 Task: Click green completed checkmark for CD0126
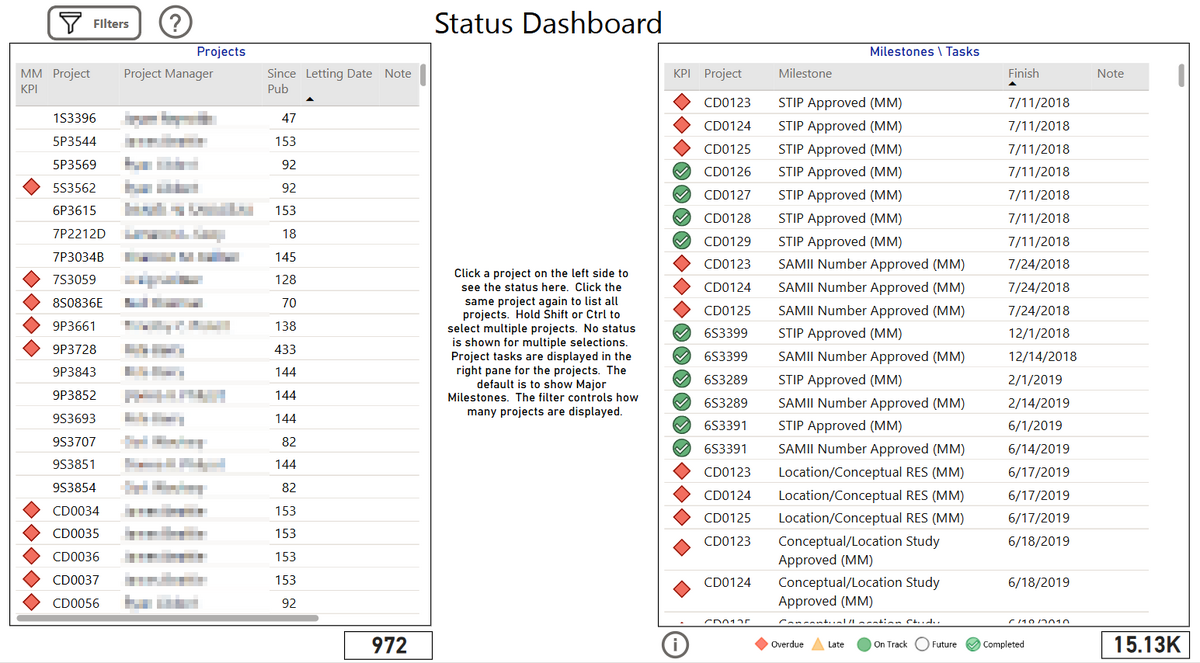[x=682, y=172]
